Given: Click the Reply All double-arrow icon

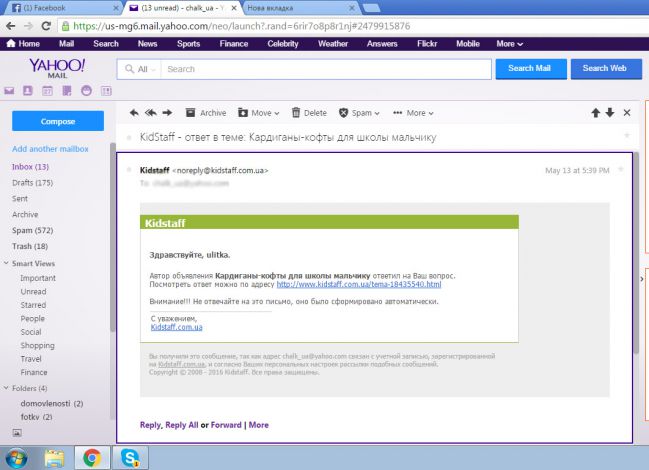Looking at the screenshot, I should pos(150,113).
